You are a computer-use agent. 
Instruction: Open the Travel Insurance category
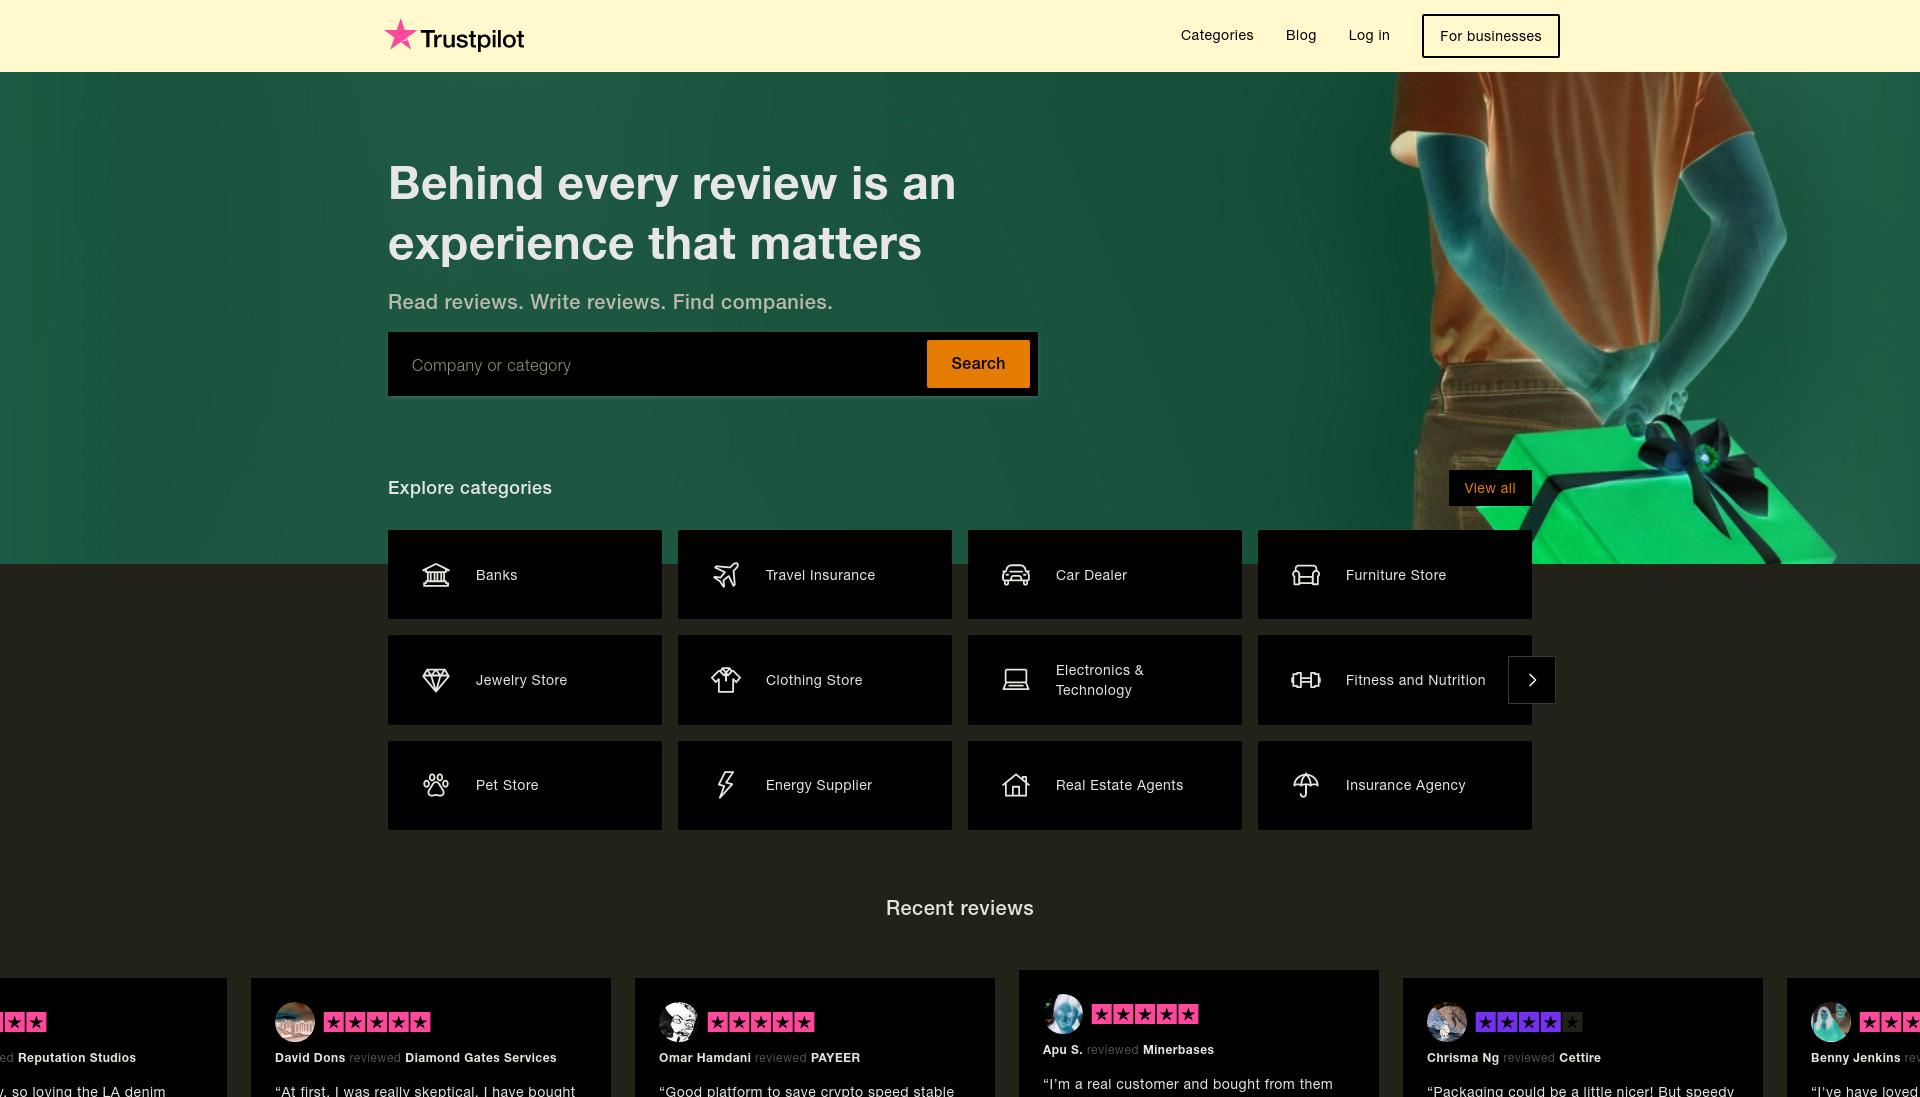point(815,575)
